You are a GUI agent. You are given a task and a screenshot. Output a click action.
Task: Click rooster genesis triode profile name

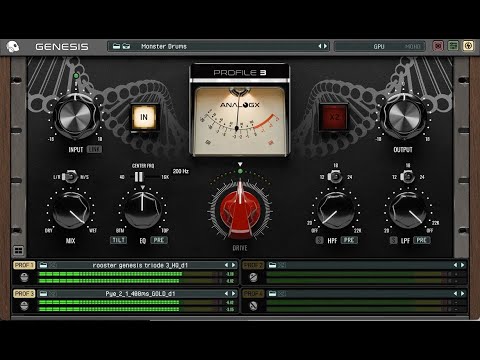click(140, 265)
